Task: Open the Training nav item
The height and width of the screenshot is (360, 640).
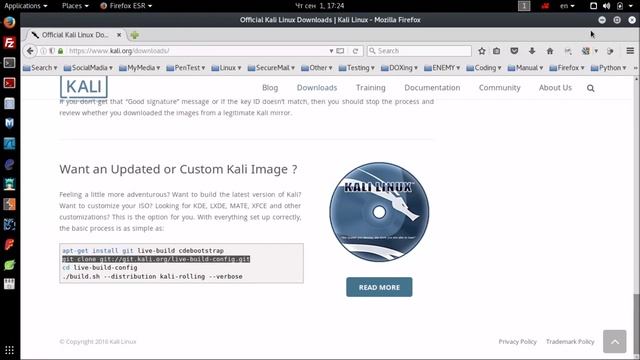Action: pos(370,88)
